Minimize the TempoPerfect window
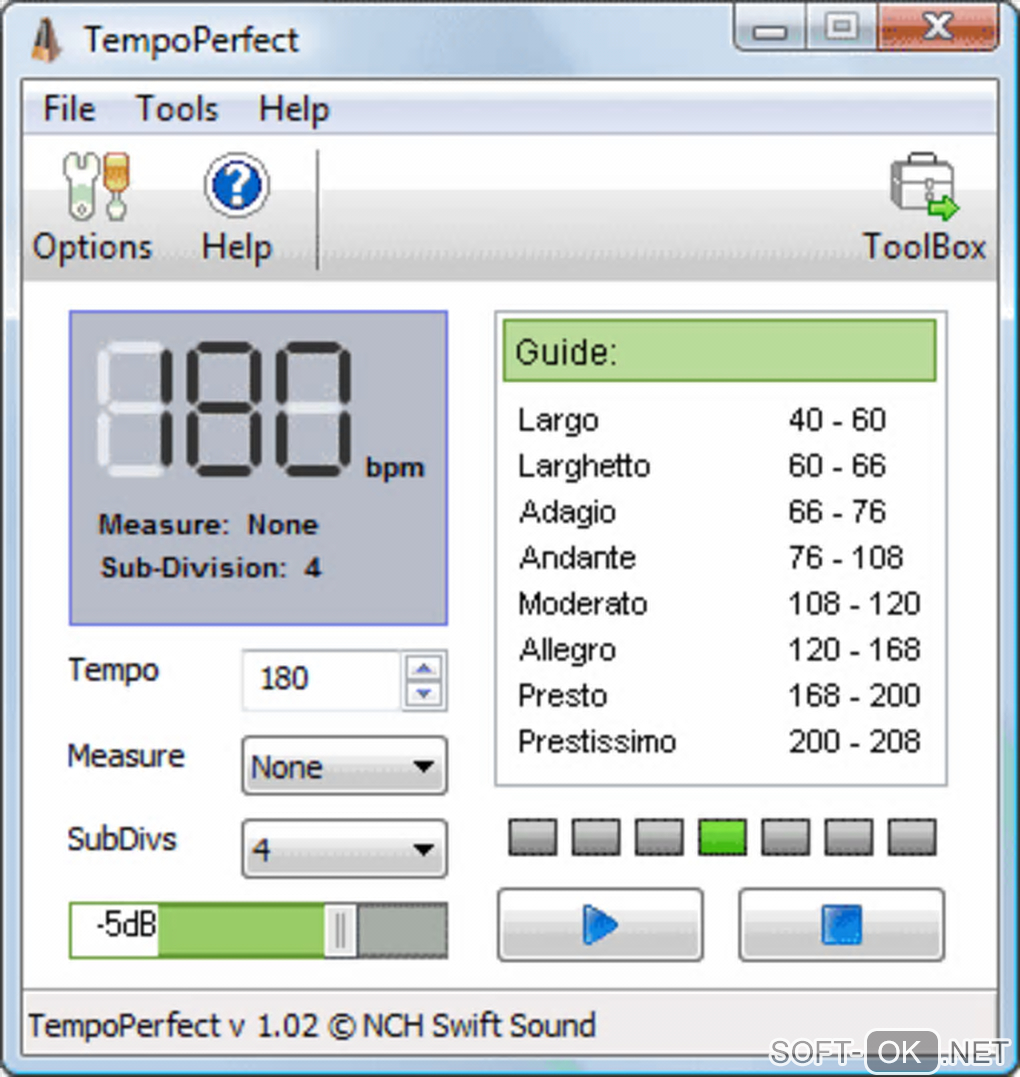The height and width of the screenshot is (1077, 1020). point(769,27)
